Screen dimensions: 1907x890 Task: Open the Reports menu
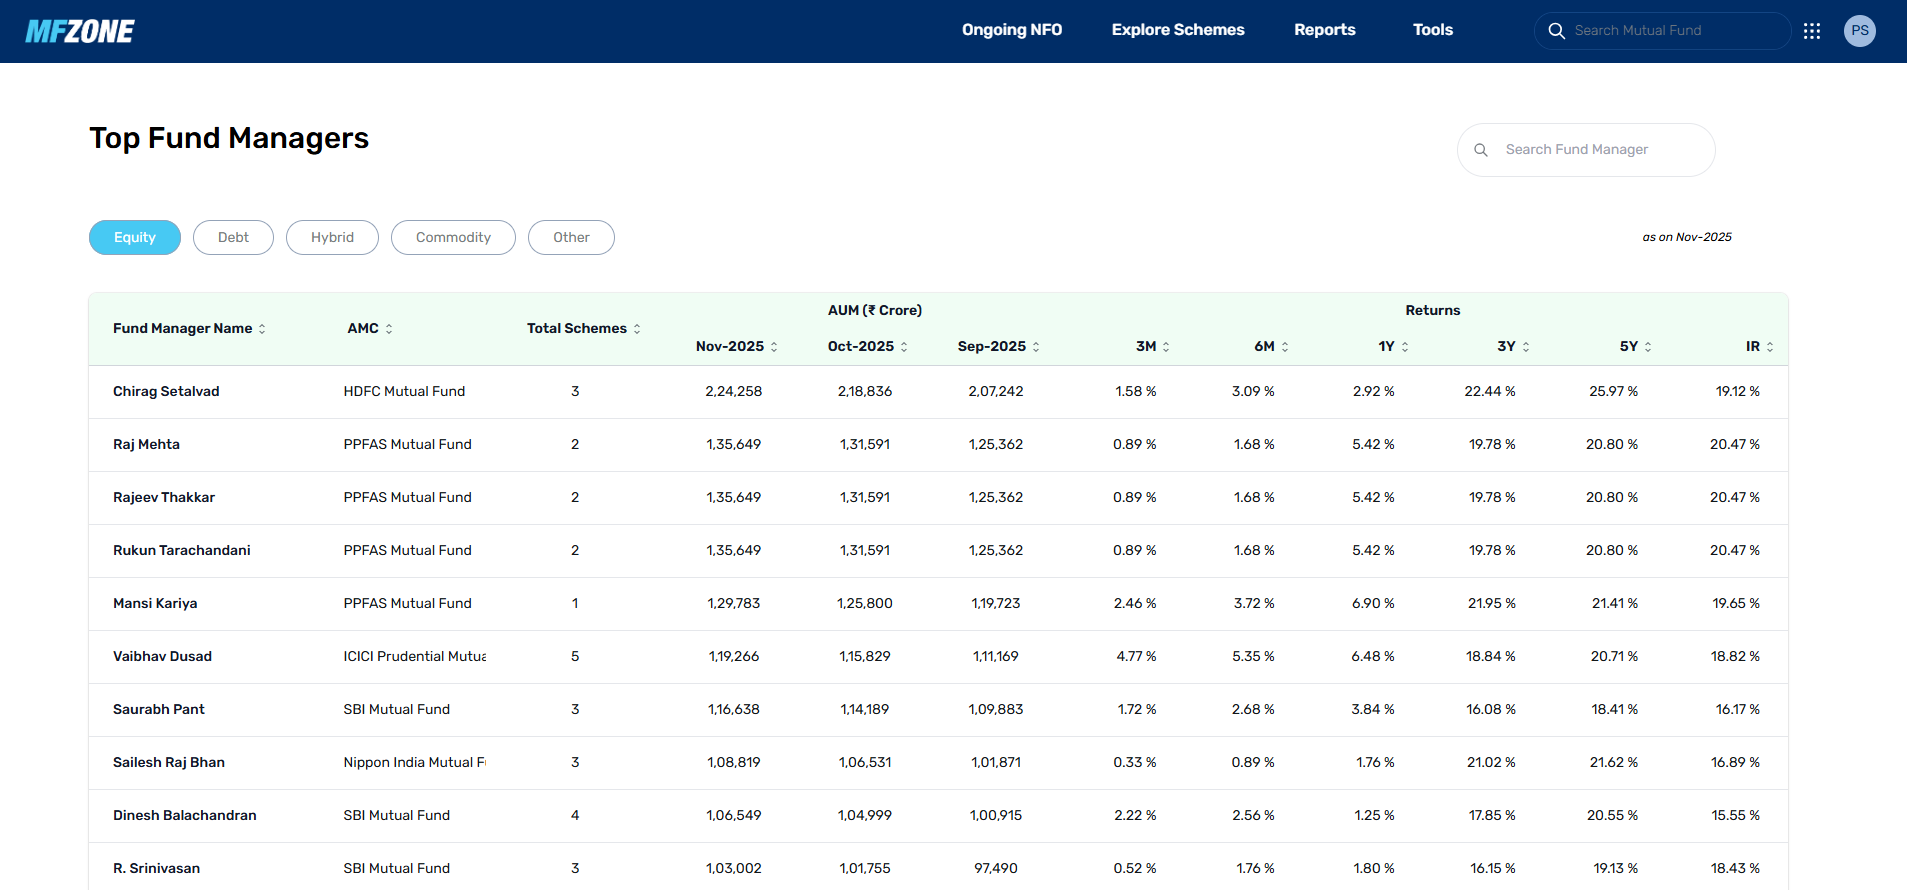[x=1325, y=30]
